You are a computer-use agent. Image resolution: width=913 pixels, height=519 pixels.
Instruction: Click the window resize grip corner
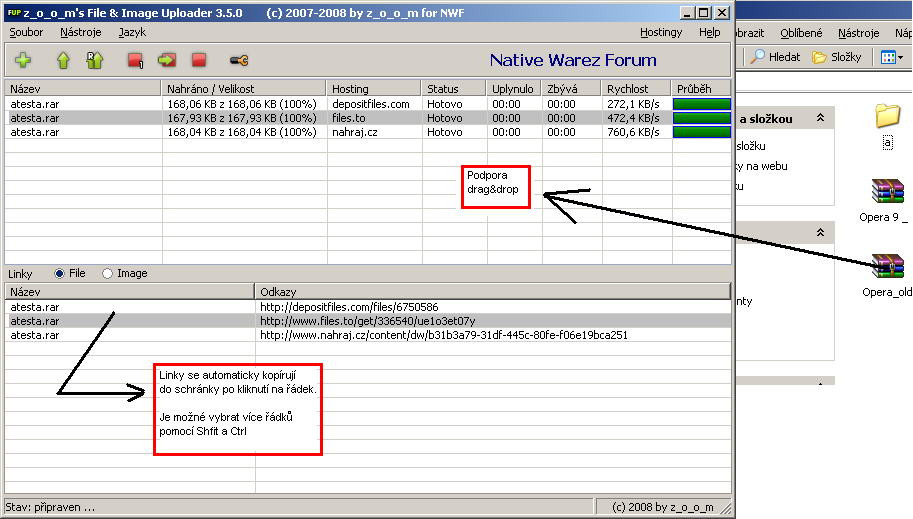726,509
